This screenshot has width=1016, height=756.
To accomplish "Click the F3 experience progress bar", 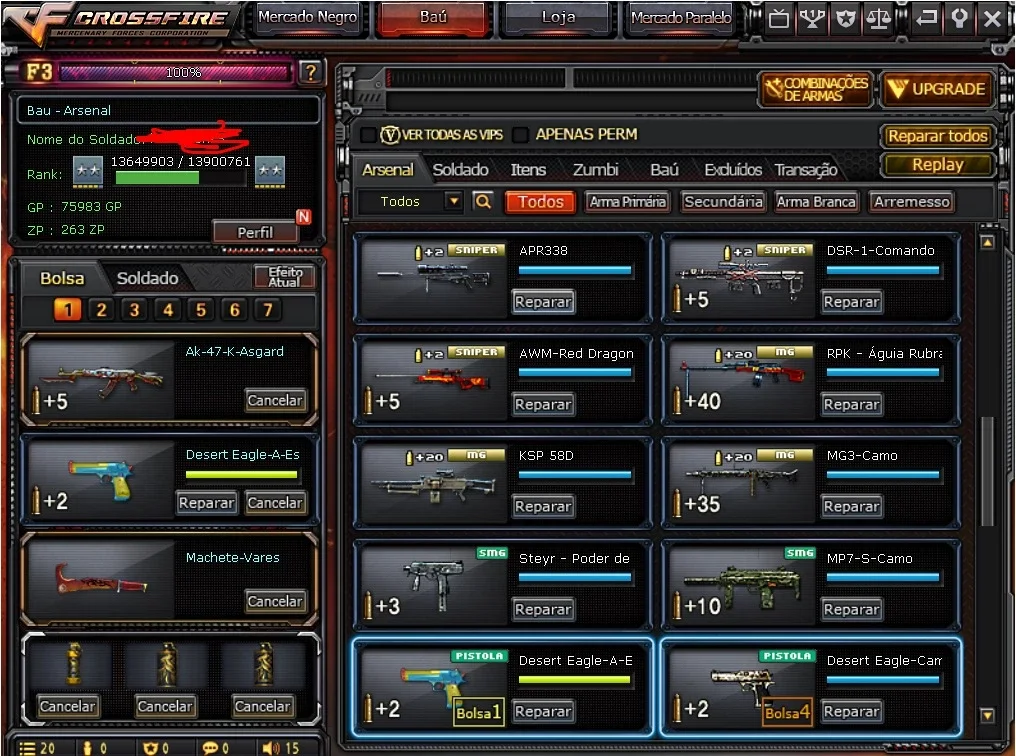I will [x=174, y=73].
